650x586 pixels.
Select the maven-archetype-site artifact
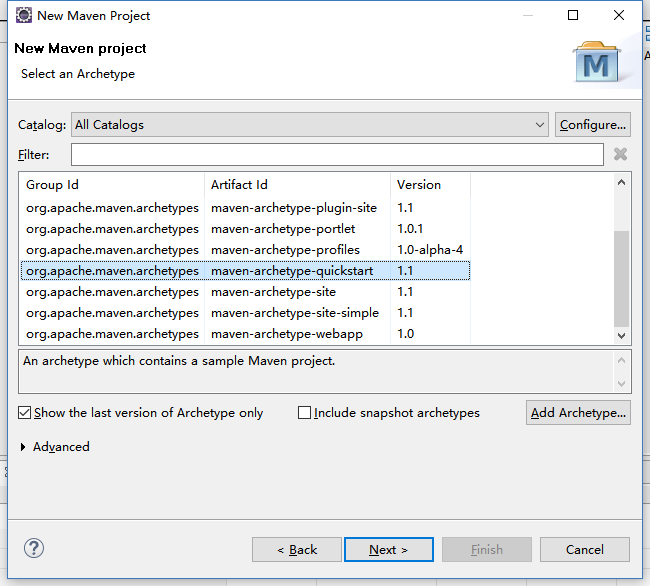point(273,292)
